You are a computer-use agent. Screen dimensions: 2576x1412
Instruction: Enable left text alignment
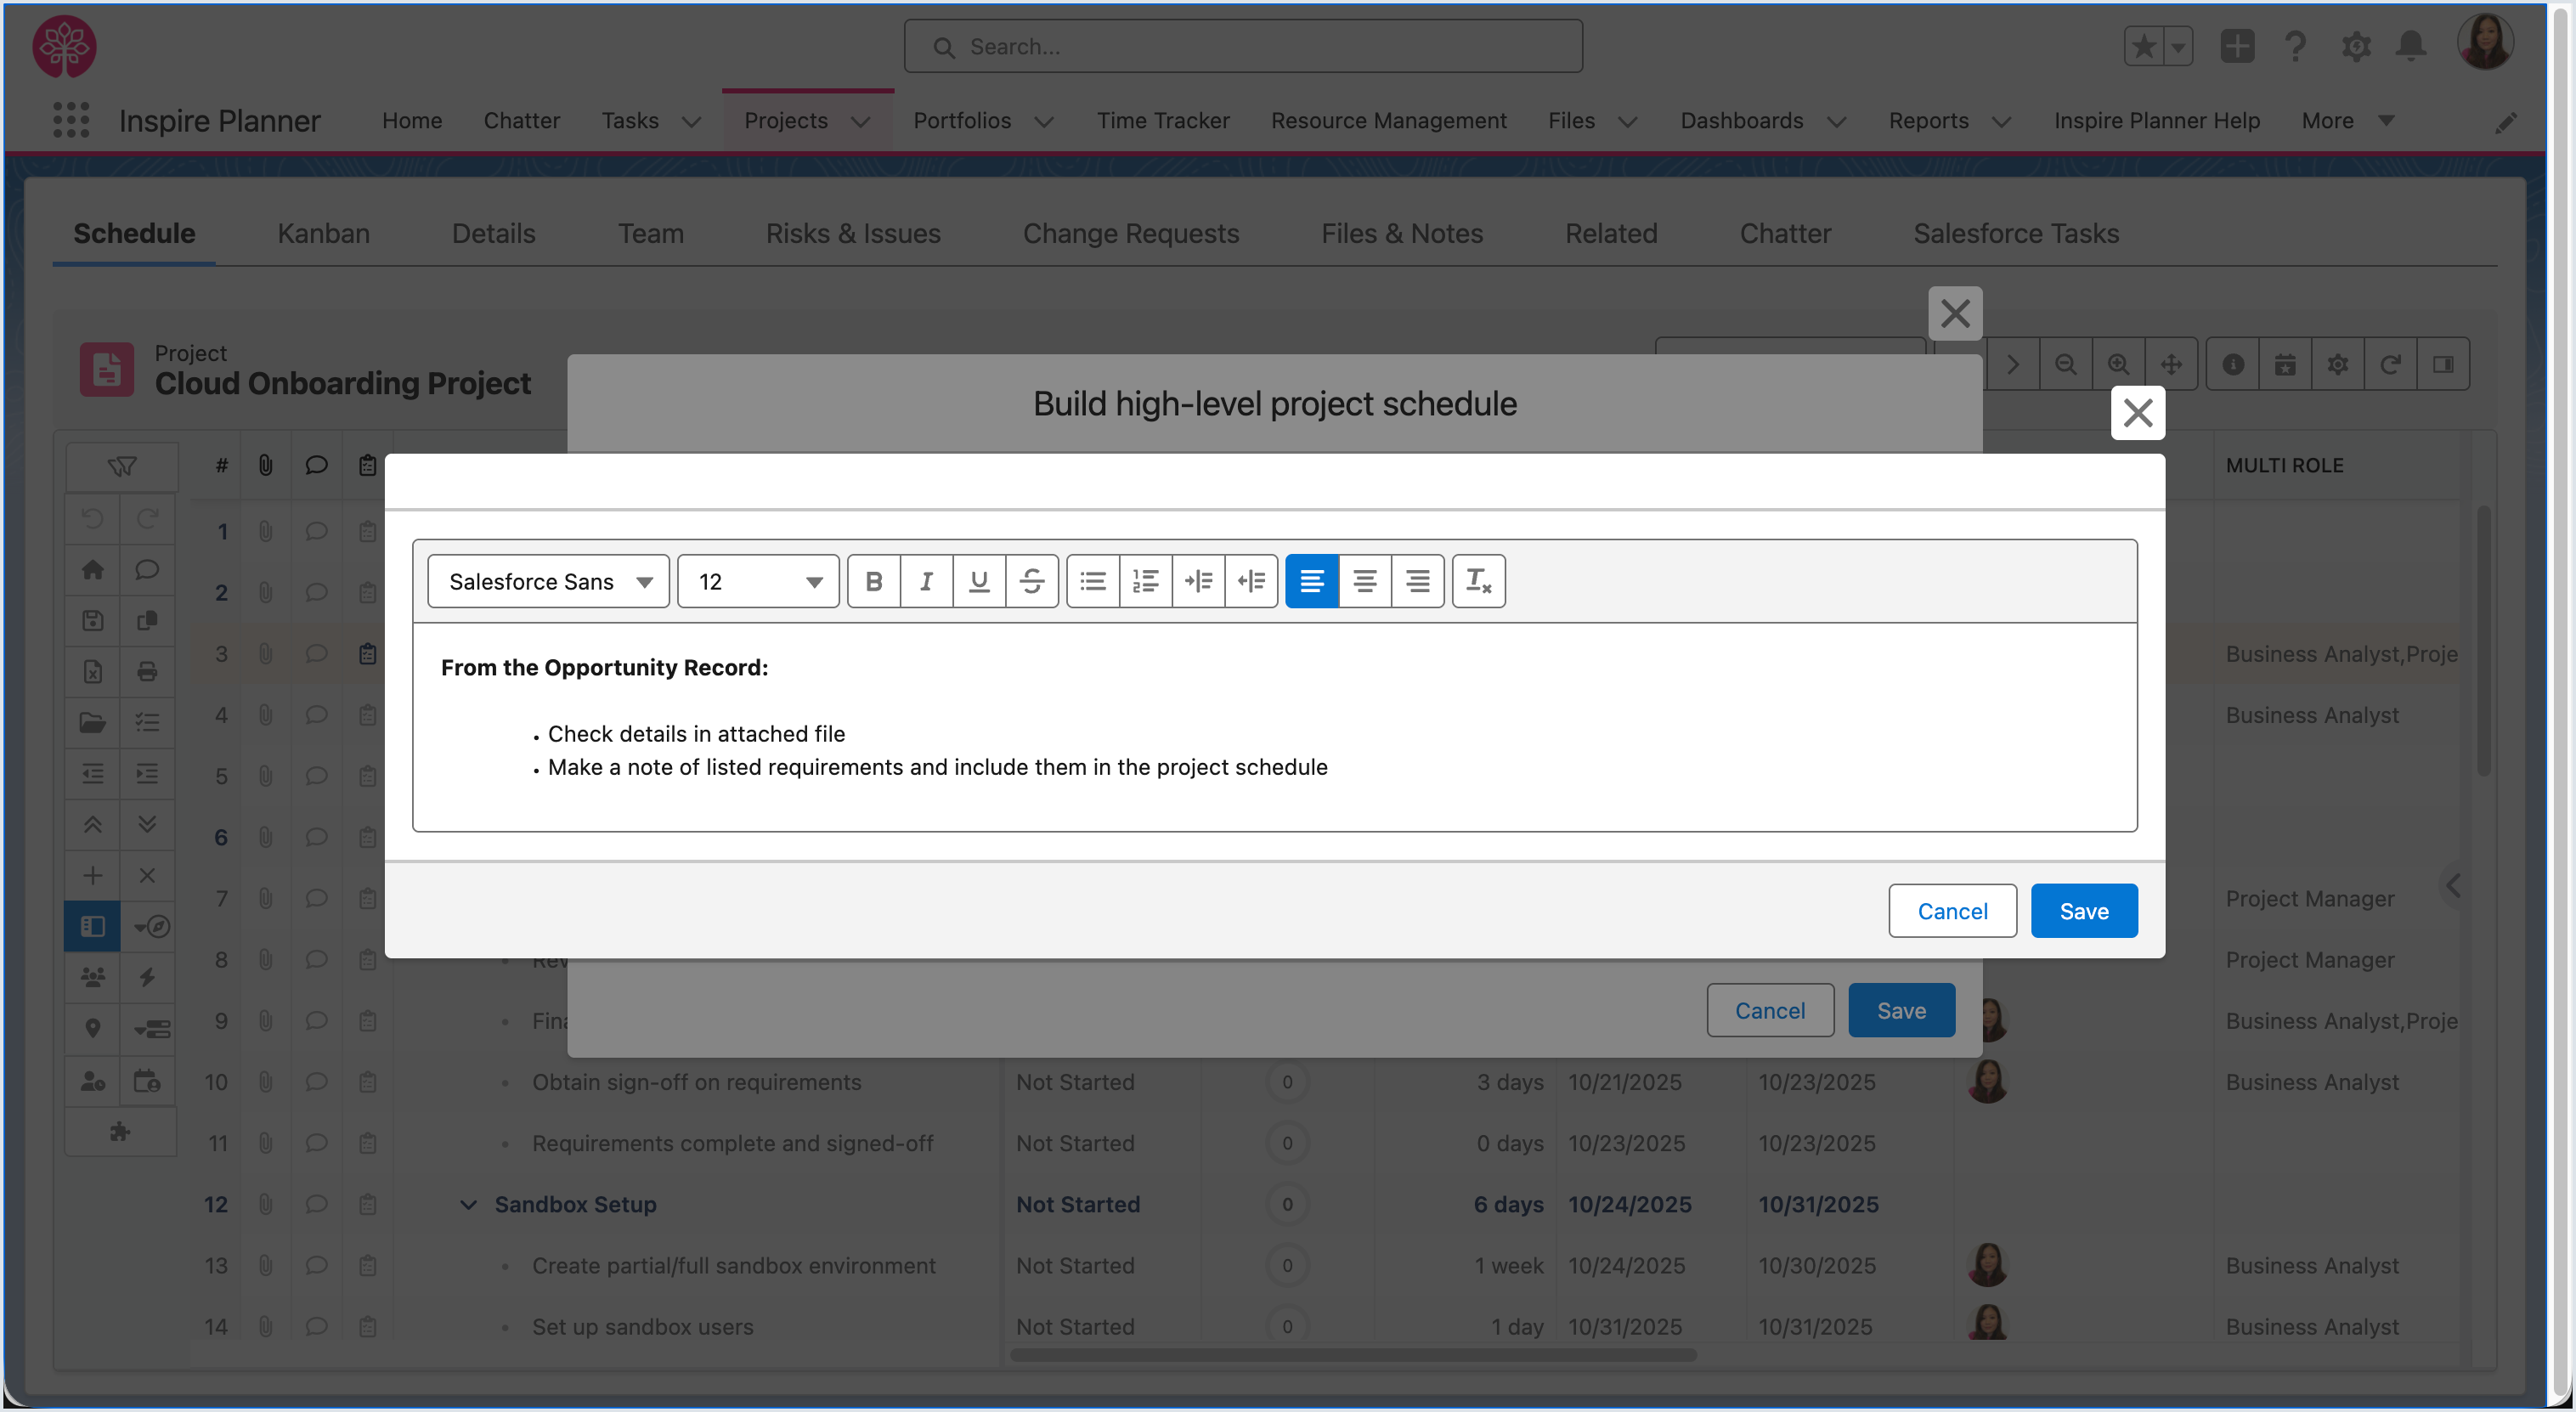click(x=1311, y=581)
